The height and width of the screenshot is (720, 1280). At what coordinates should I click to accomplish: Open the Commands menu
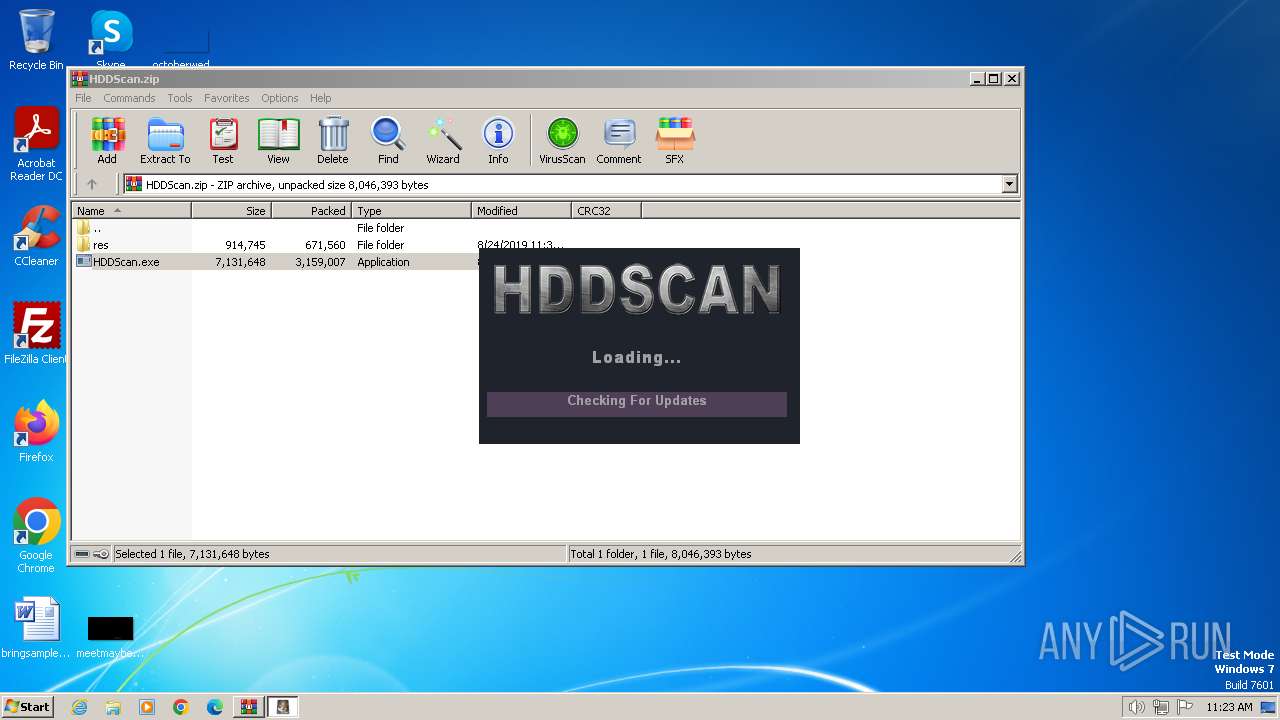click(x=129, y=98)
